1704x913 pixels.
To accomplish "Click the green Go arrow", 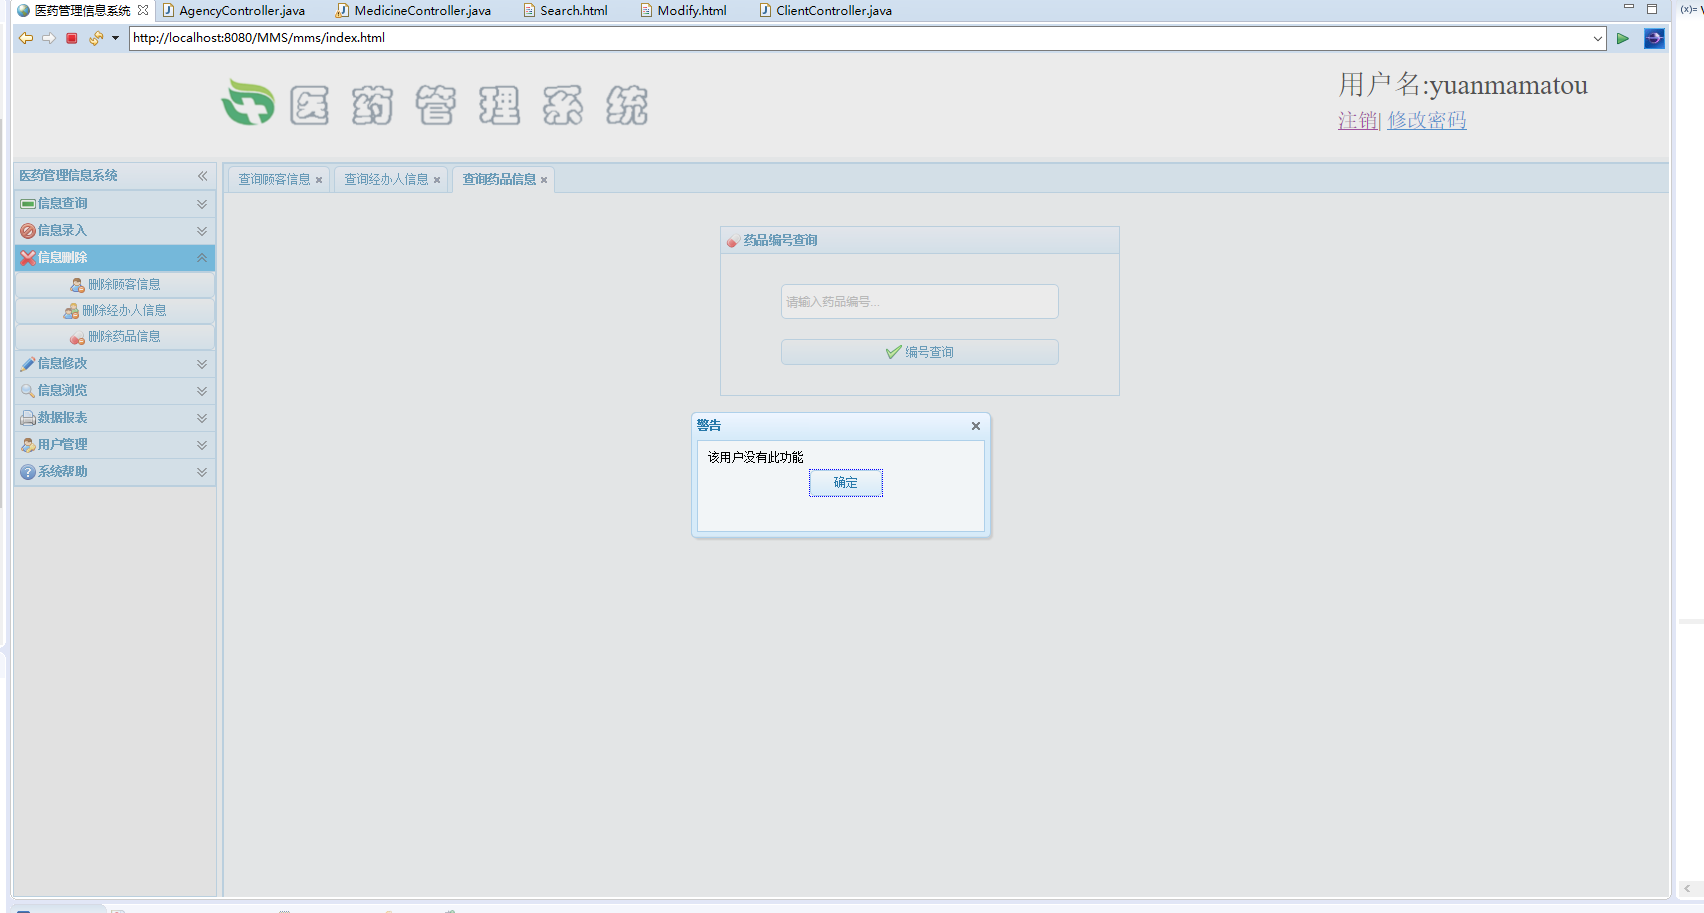I will pos(1623,38).
